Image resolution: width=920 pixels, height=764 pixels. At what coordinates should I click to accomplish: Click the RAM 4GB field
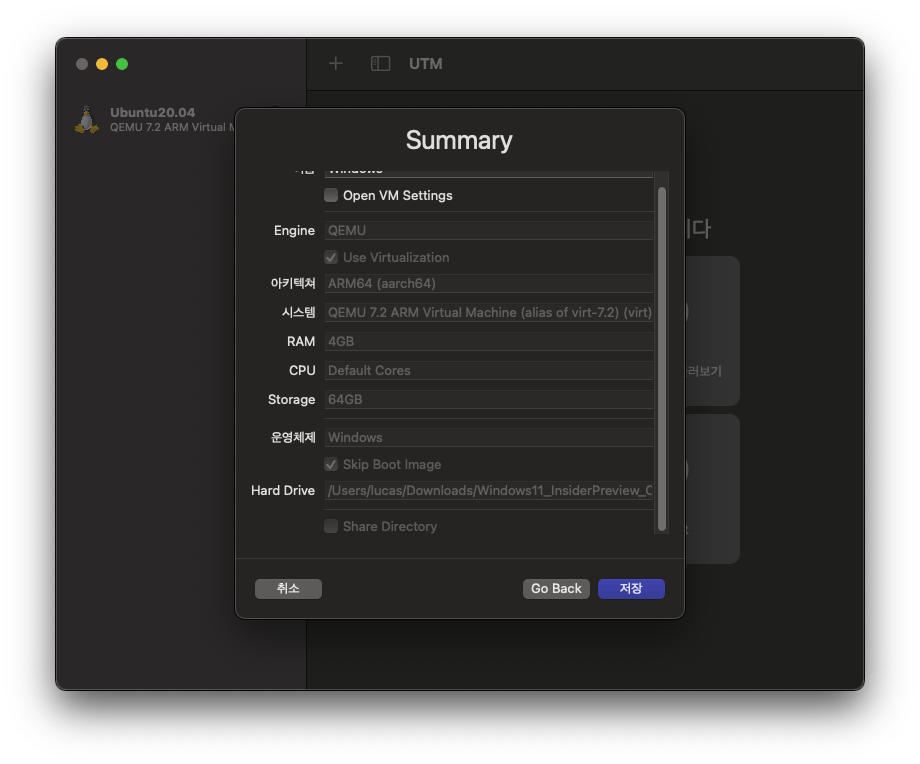489,342
